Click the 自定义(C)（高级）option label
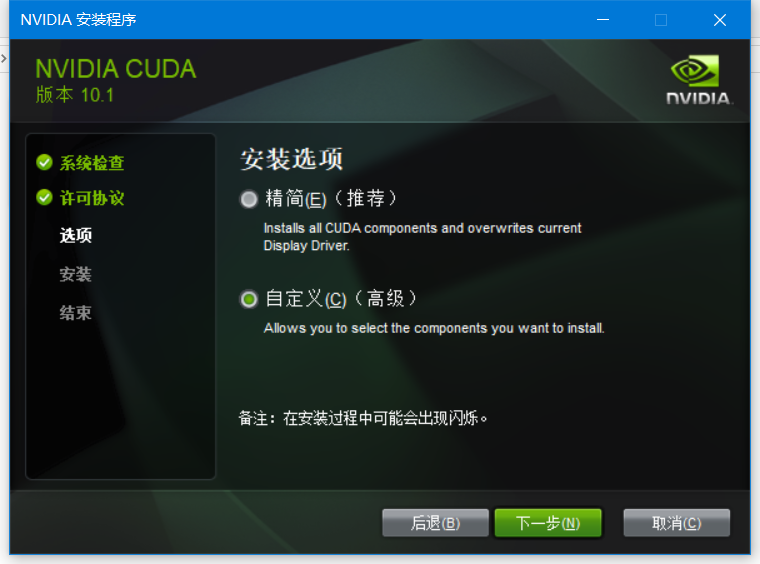760x564 pixels. [341, 298]
